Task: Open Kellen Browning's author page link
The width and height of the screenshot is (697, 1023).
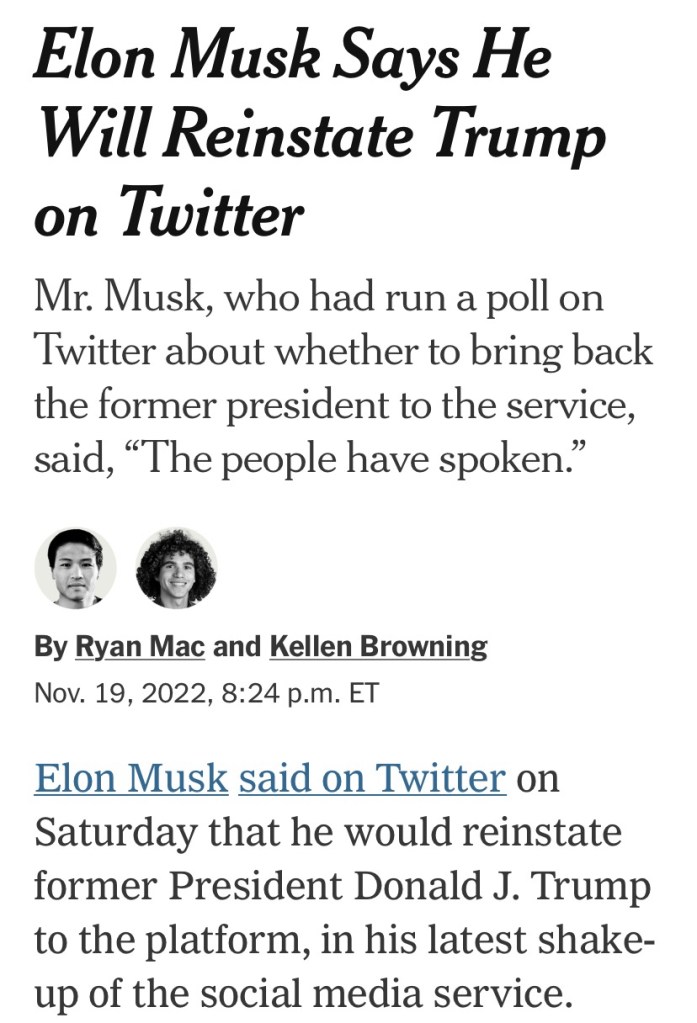Action: click(378, 647)
